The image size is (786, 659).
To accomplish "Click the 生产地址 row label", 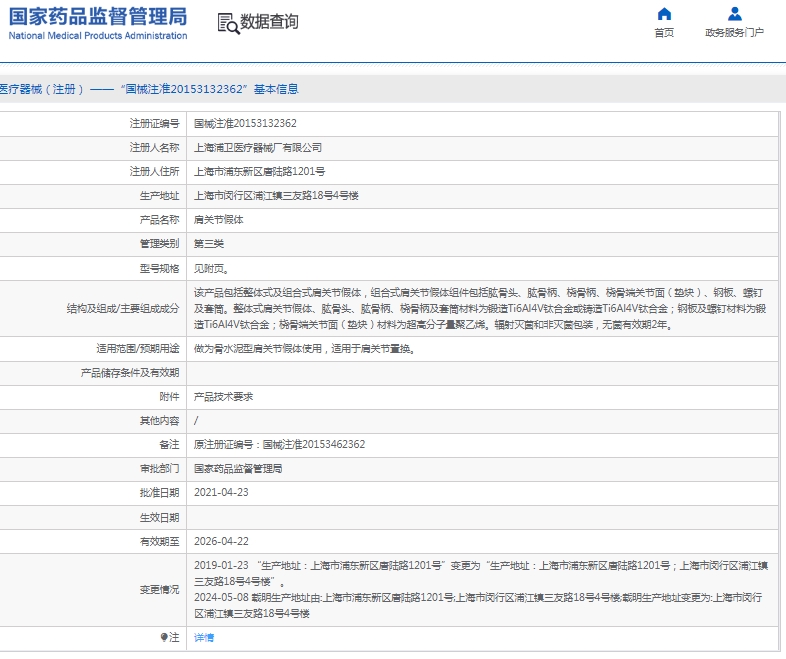I will pos(159,195).
